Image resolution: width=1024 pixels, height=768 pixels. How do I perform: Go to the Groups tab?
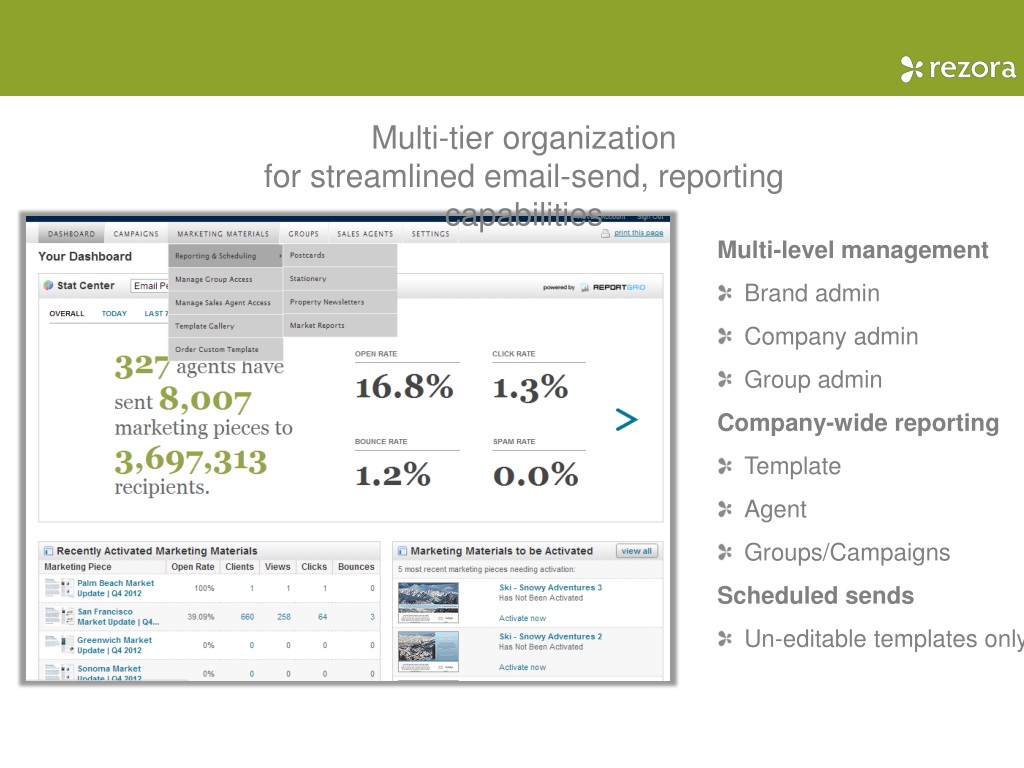(304, 234)
